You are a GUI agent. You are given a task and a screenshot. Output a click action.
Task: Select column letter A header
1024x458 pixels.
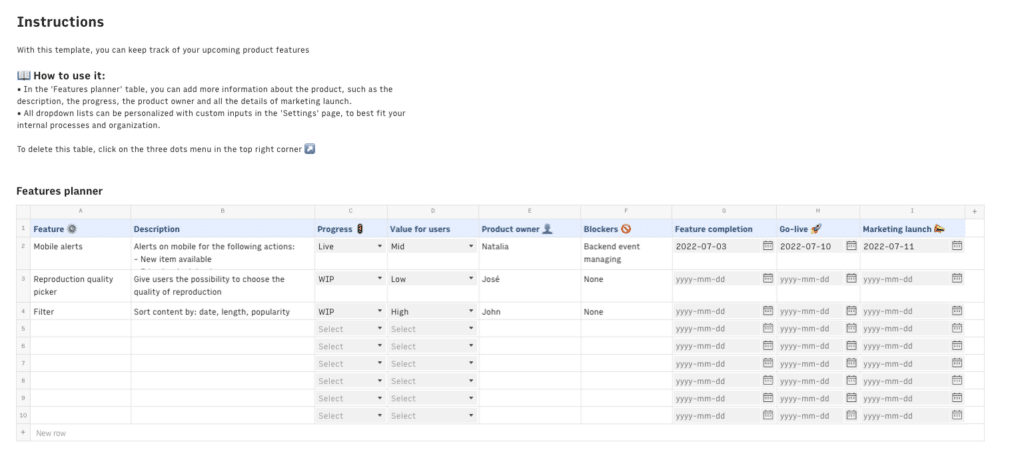pos(80,212)
